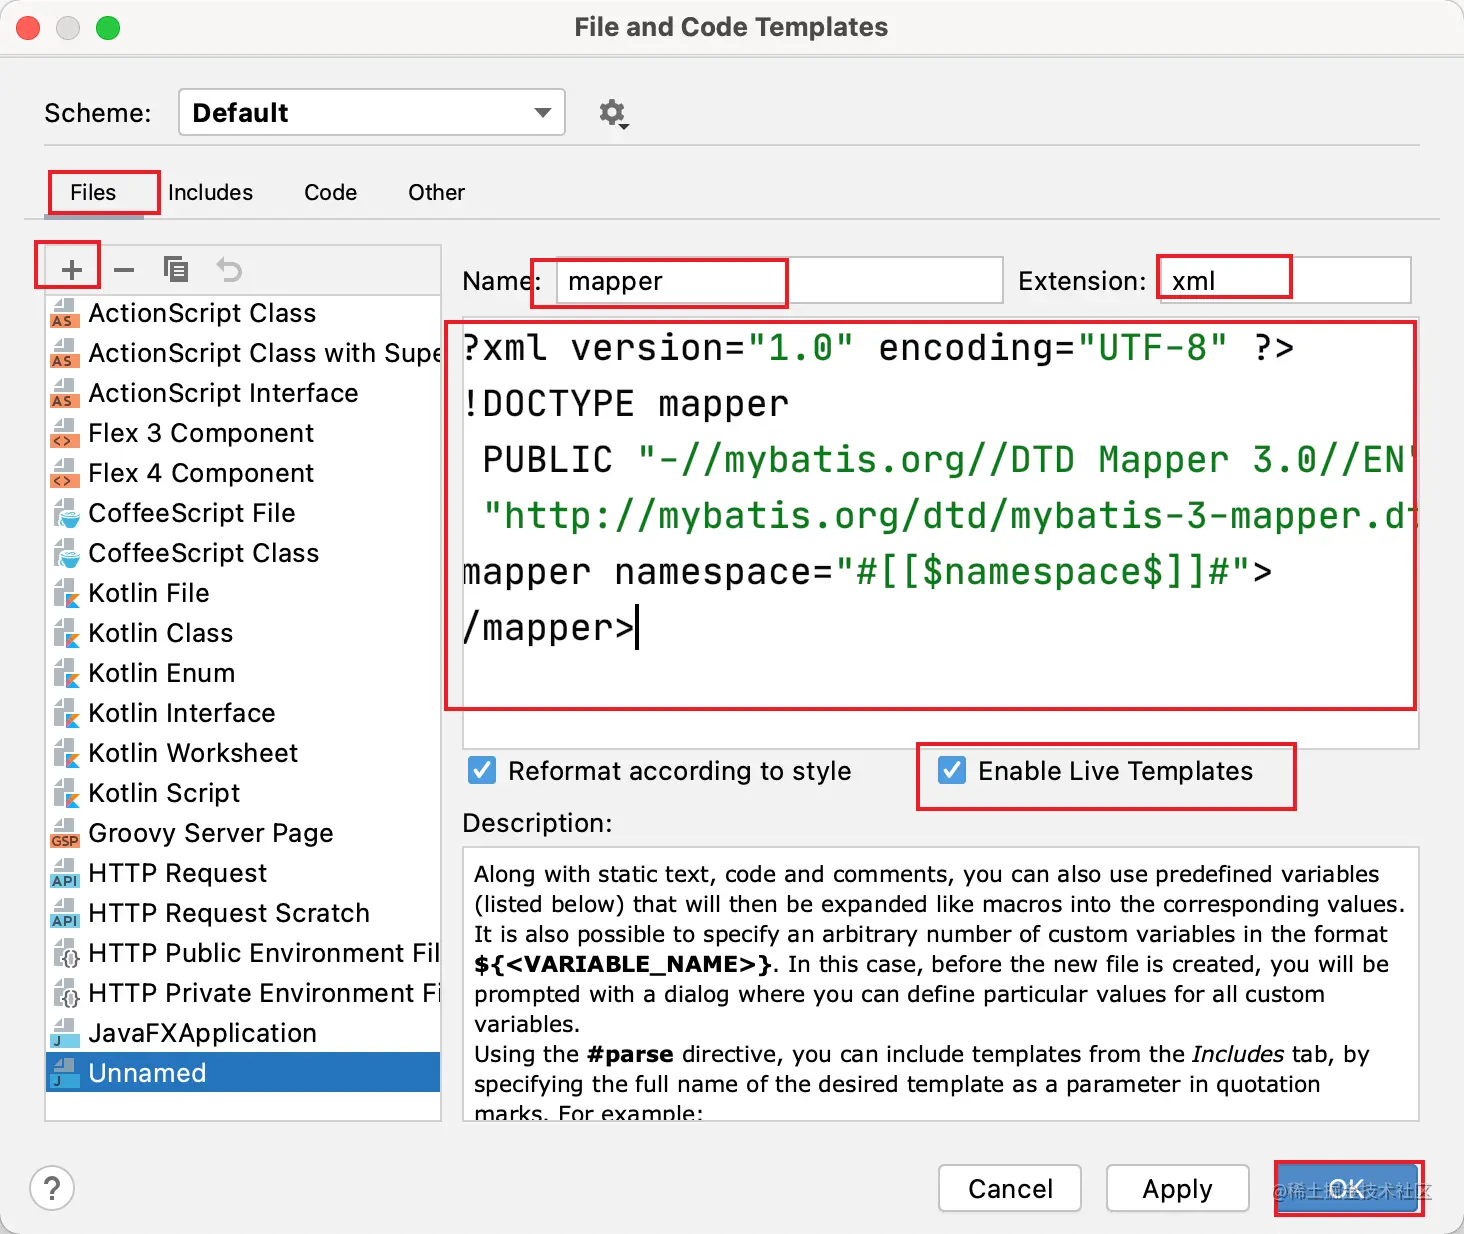This screenshot has width=1464, height=1234.
Task: Click inside the template code editor
Action: pos(940,532)
